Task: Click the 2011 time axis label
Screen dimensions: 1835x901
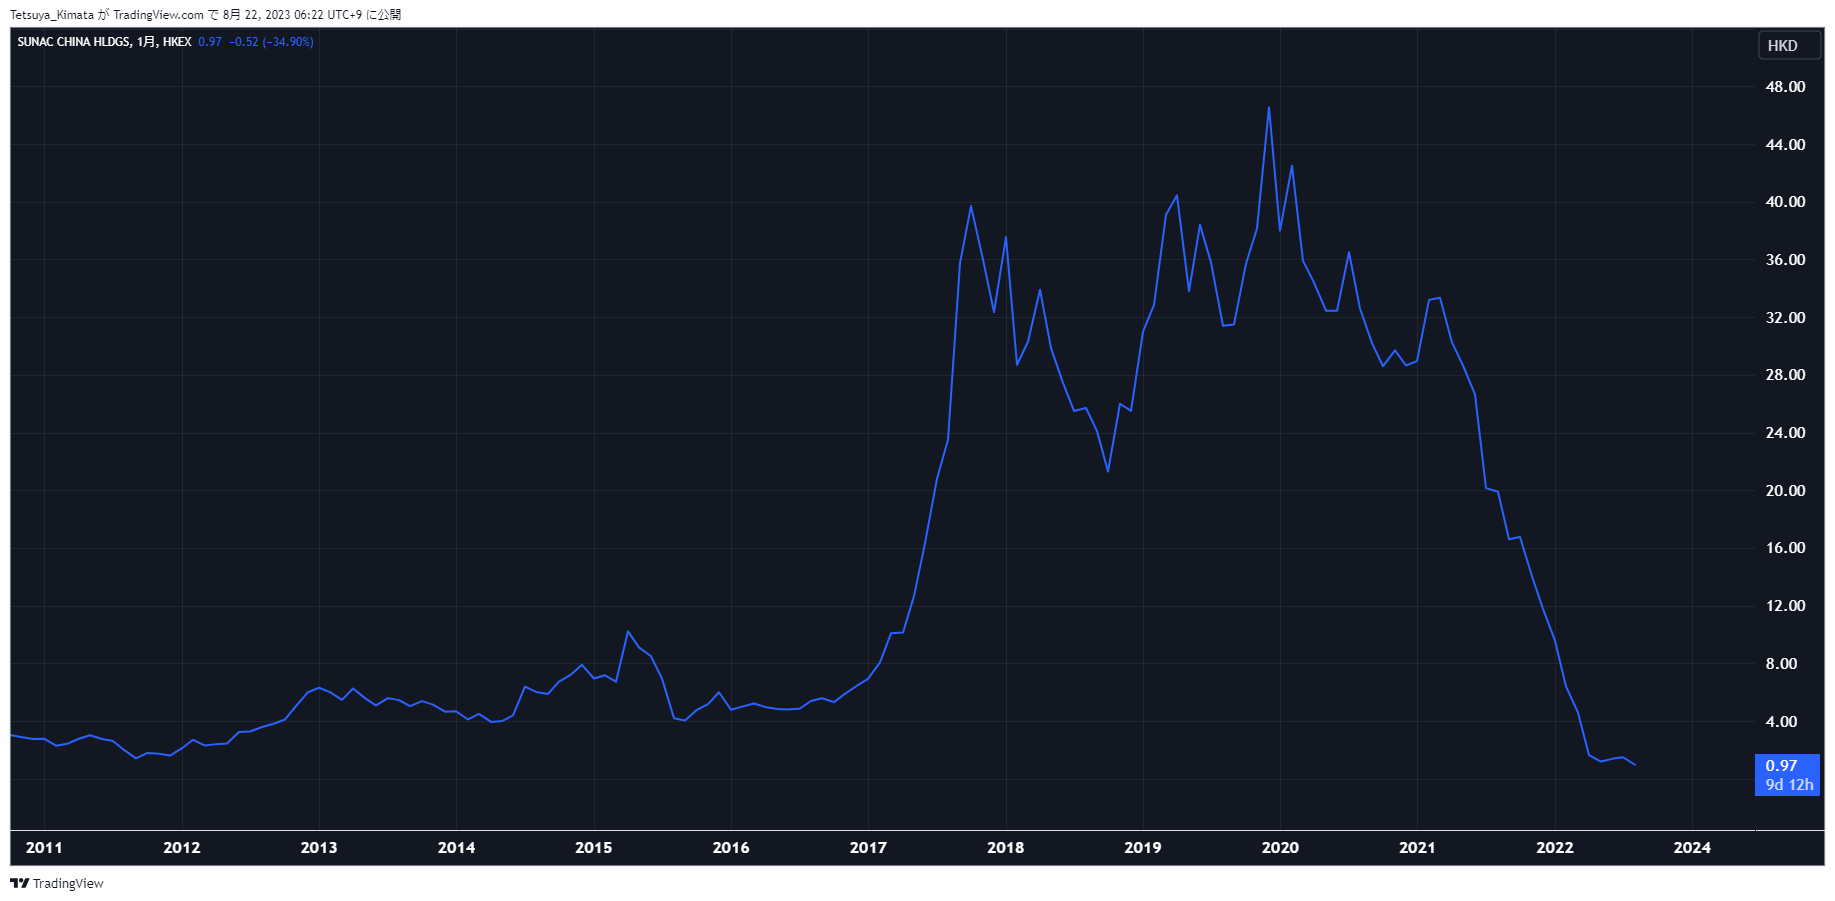Action: coord(44,848)
